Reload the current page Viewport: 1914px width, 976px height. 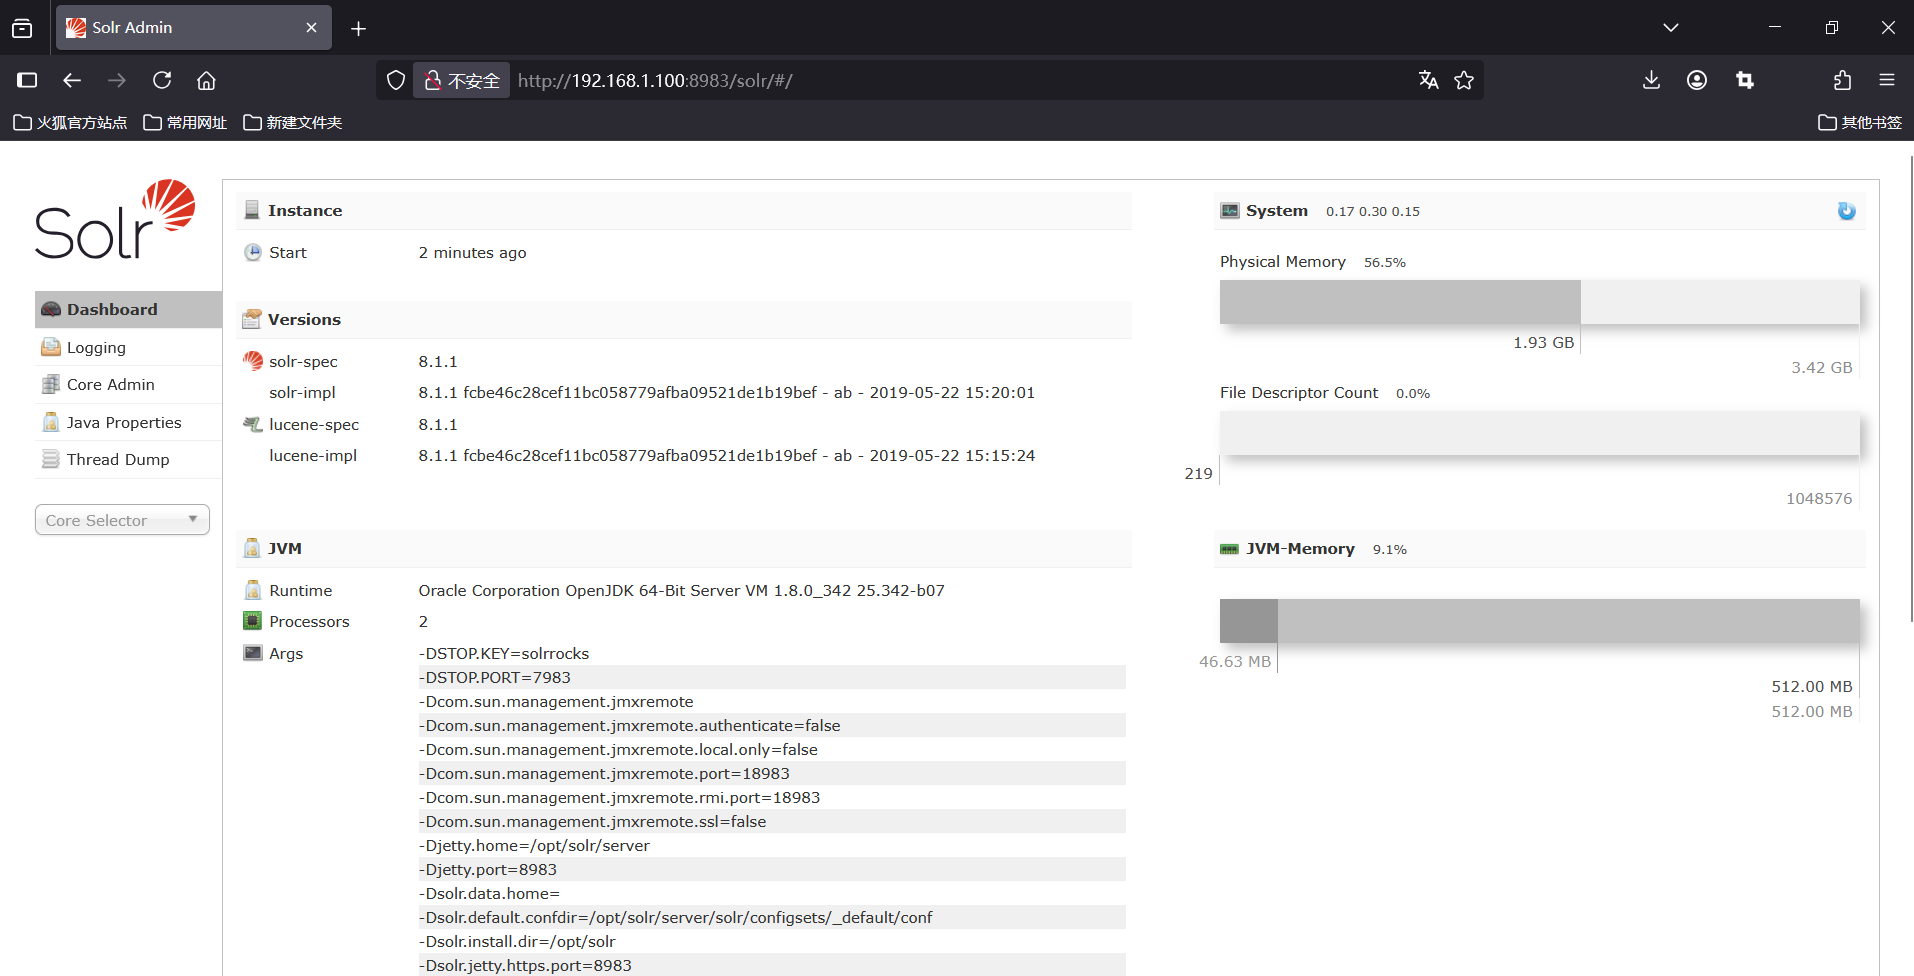tap(162, 80)
